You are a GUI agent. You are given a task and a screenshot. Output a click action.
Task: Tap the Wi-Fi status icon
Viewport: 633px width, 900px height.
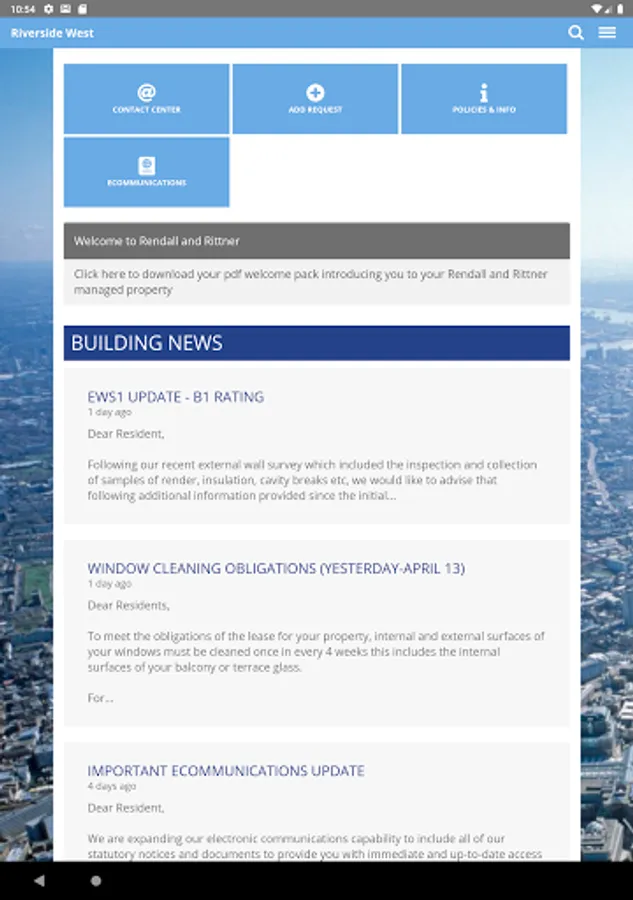597,9
